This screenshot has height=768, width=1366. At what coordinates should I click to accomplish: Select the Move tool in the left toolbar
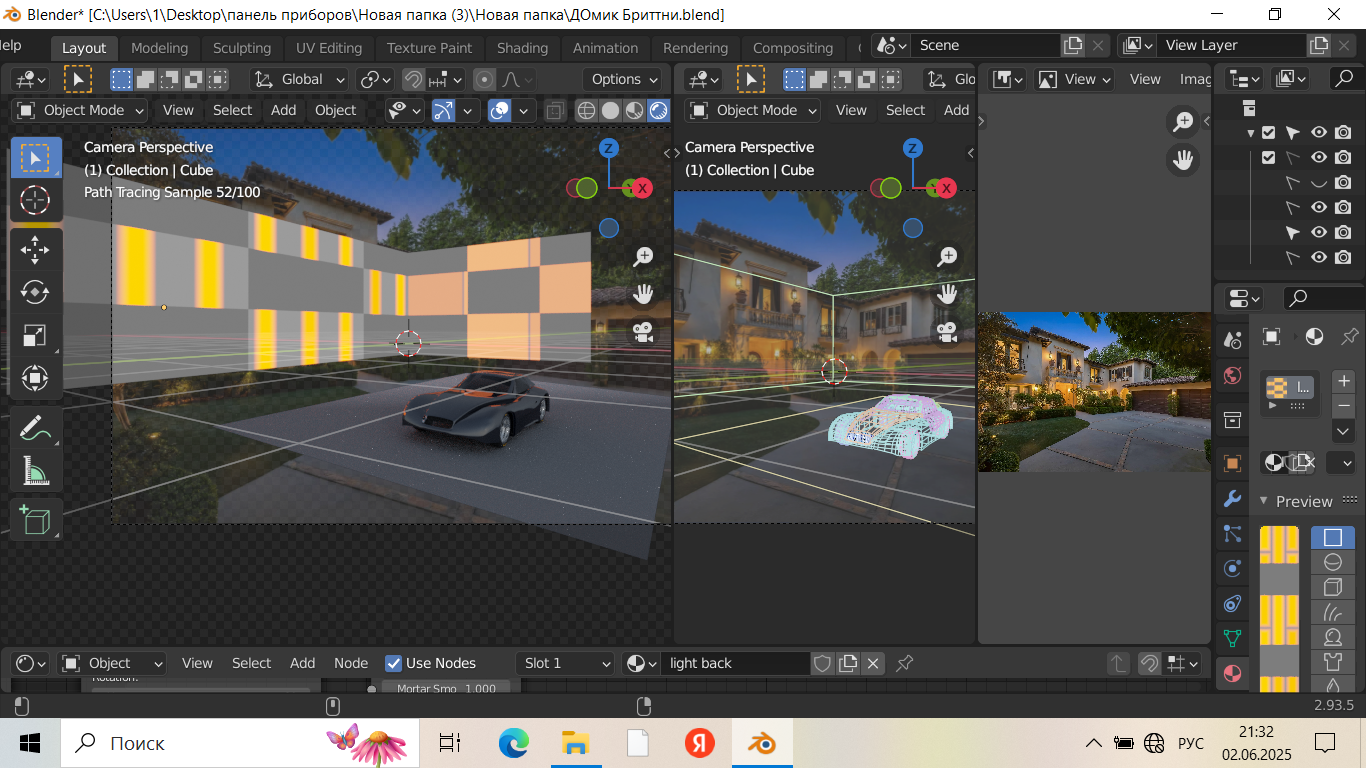[35, 250]
